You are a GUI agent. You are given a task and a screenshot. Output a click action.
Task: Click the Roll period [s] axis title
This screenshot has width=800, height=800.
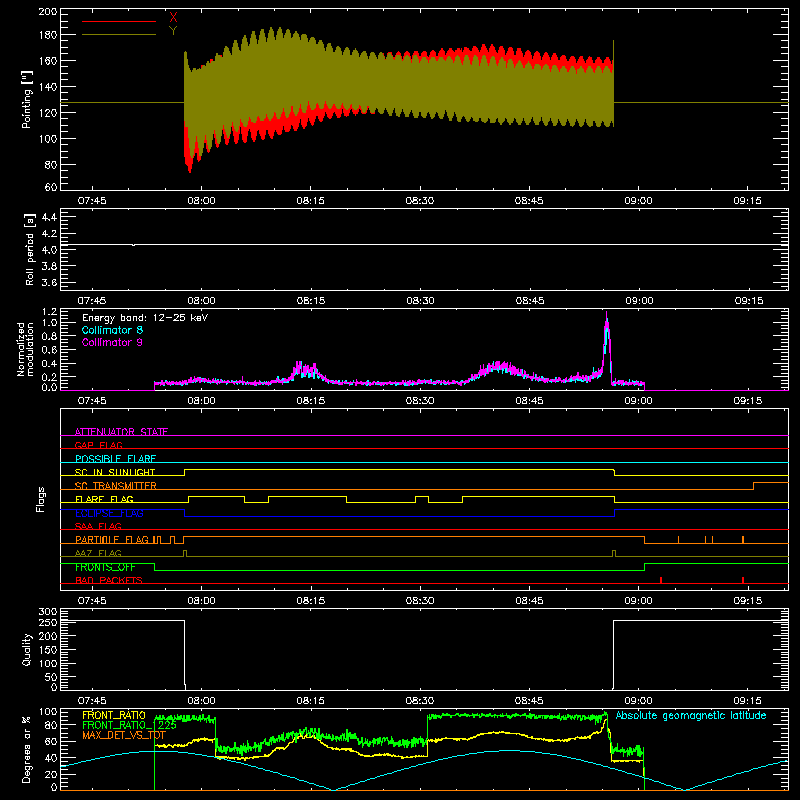tap(30, 249)
